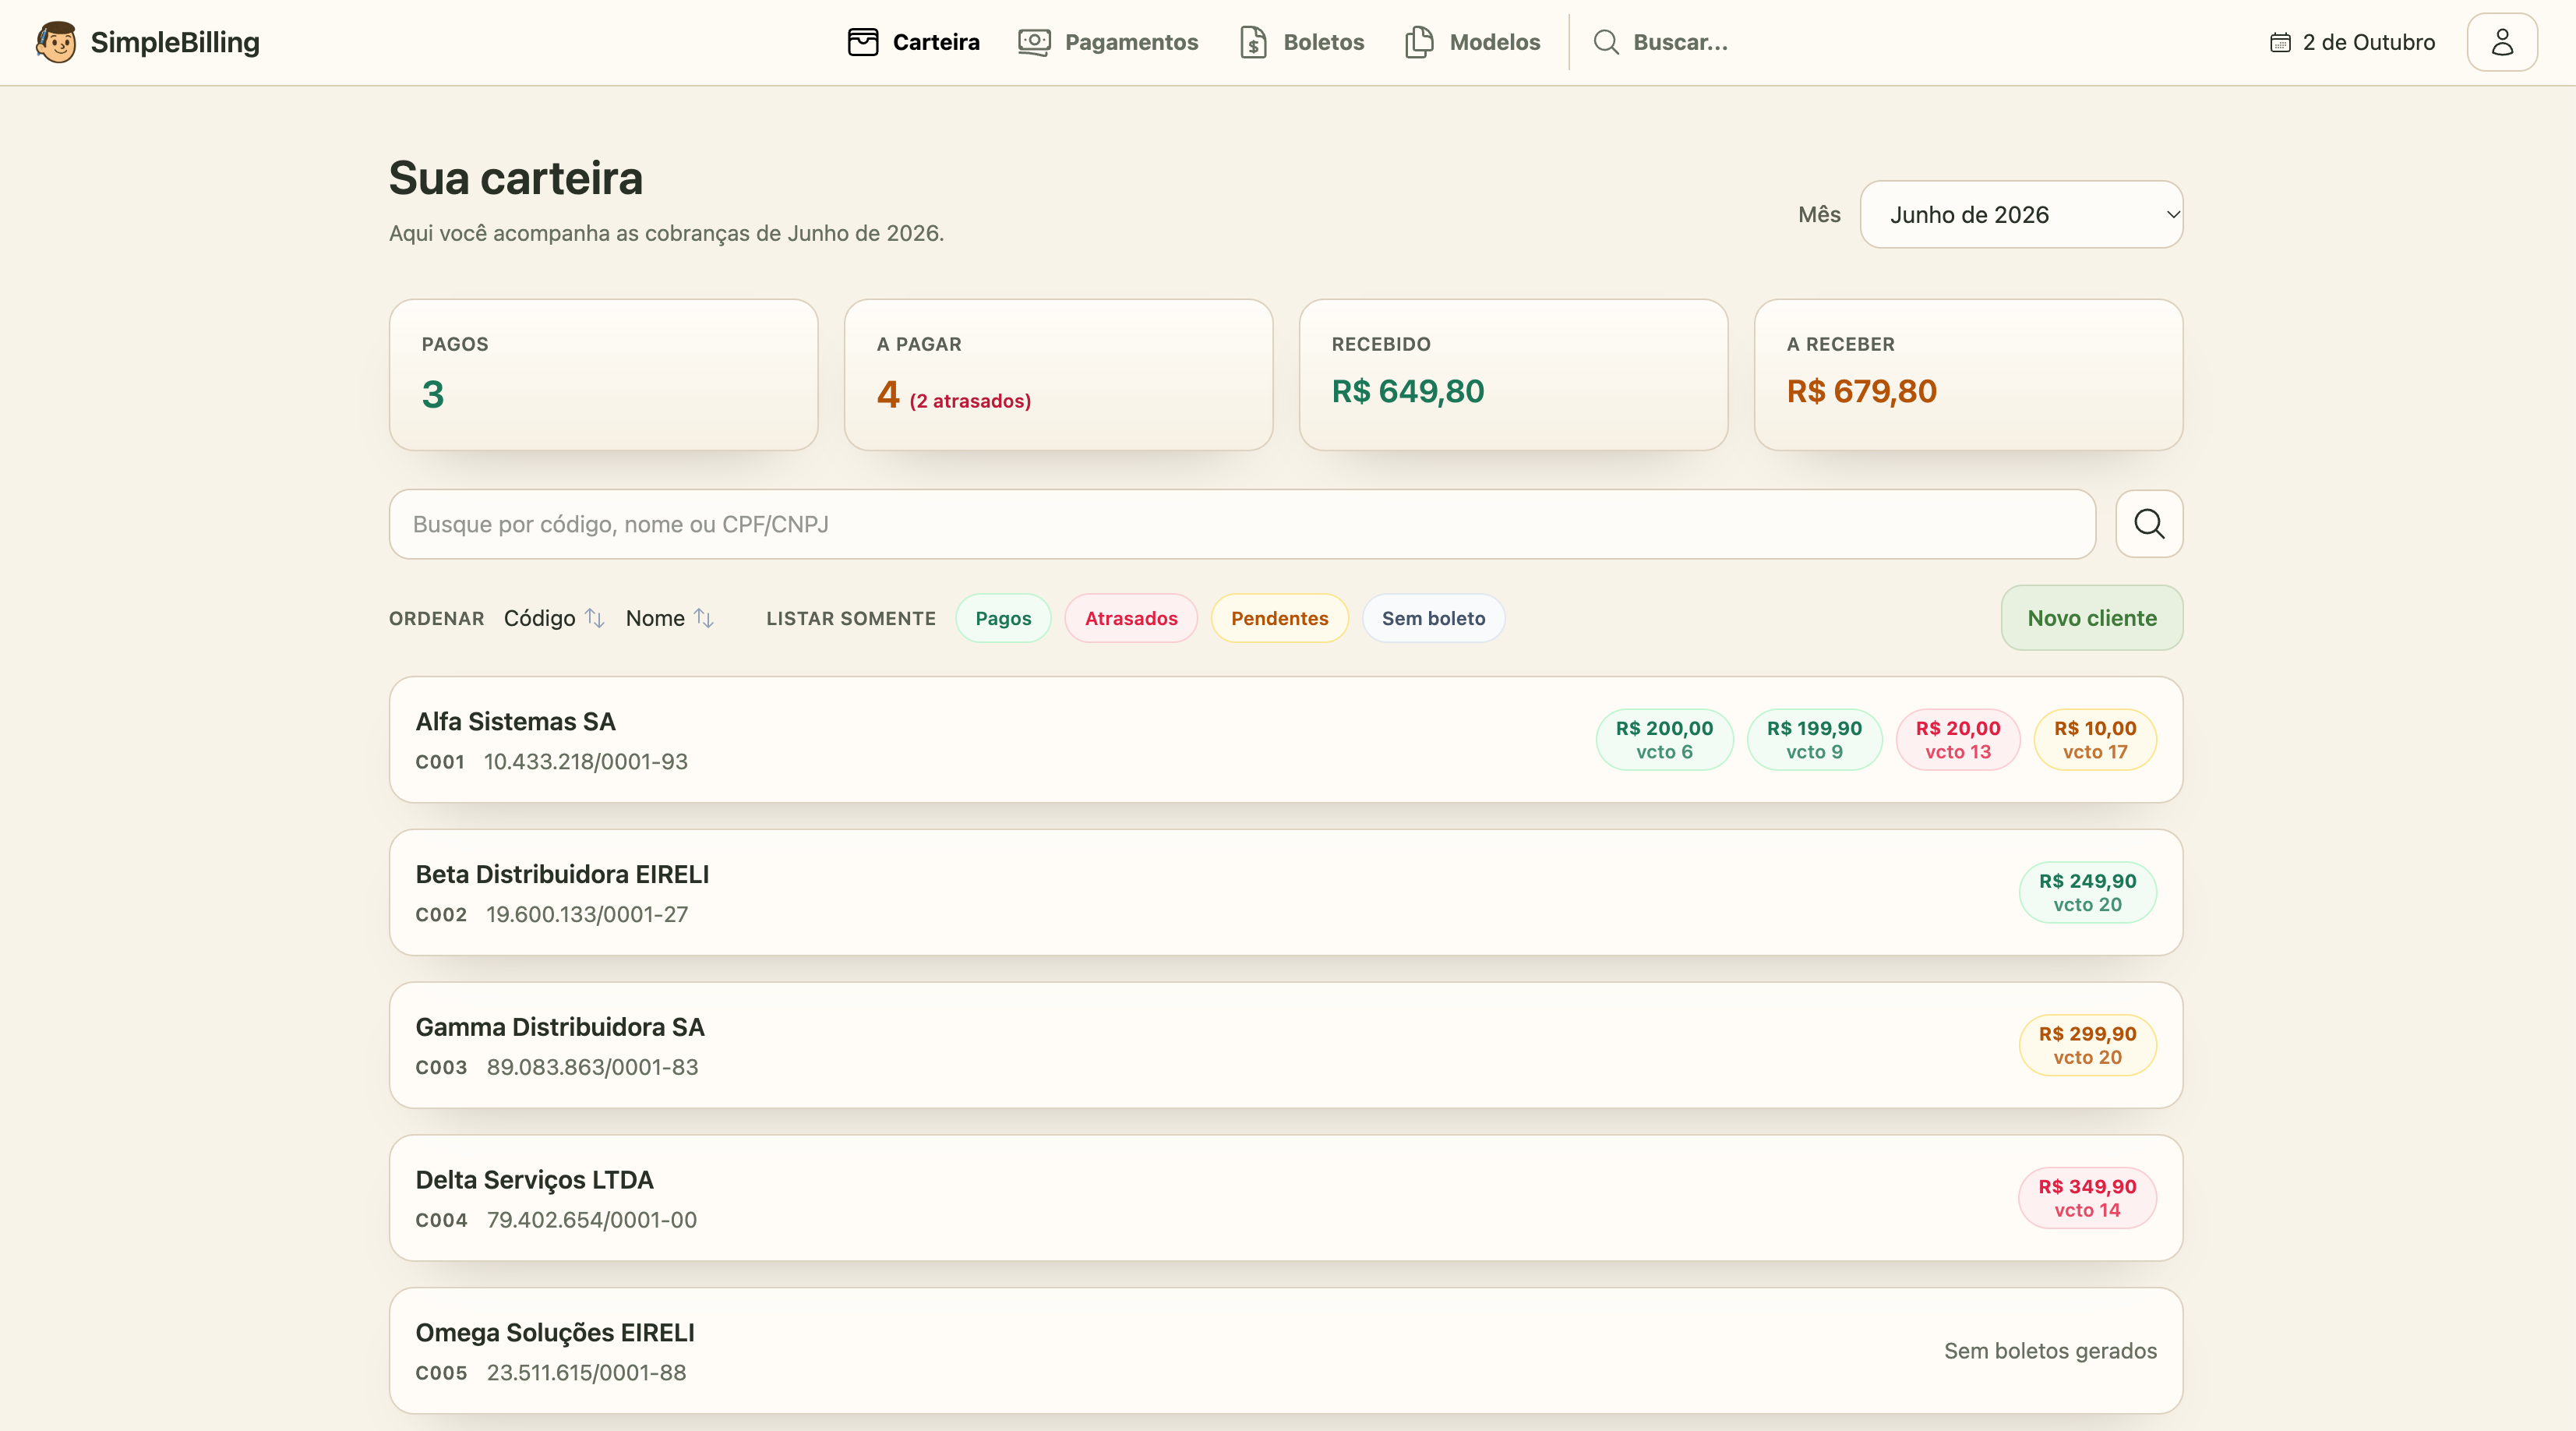Click the calendar icon near 2 de Outubro
This screenshot has height=1431, width=2576.
pyautogui.click(x=2280, y=42)
